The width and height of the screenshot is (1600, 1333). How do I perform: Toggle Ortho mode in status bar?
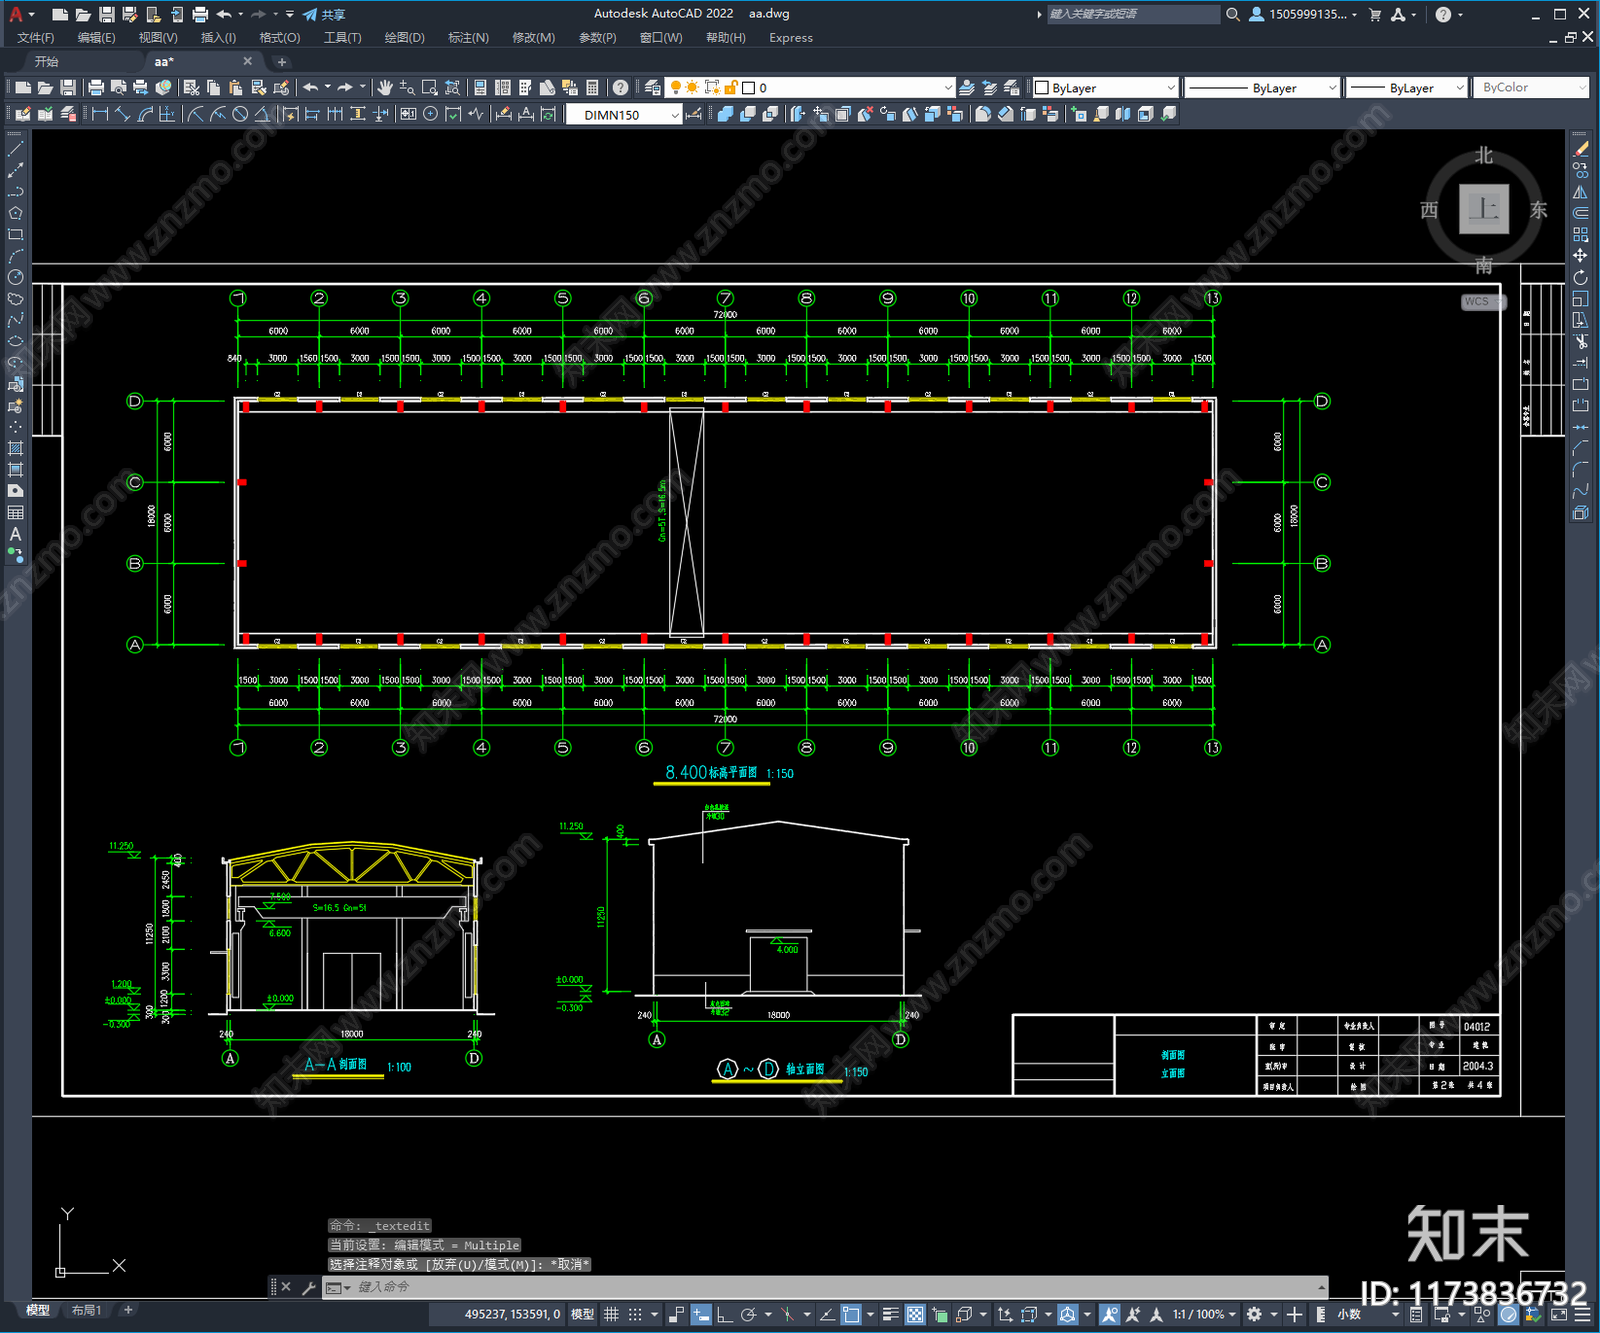coord(723,1314)
